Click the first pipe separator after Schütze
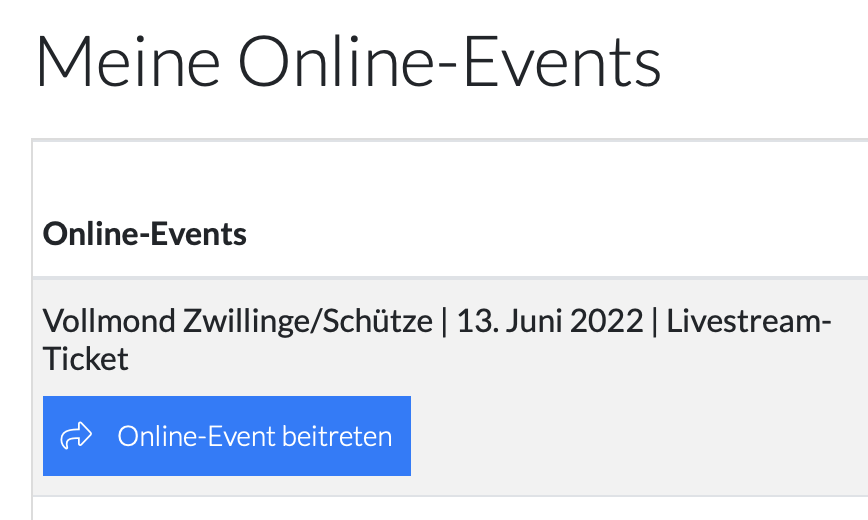This screenshot has width=868, height=520. tap(443, 322)
